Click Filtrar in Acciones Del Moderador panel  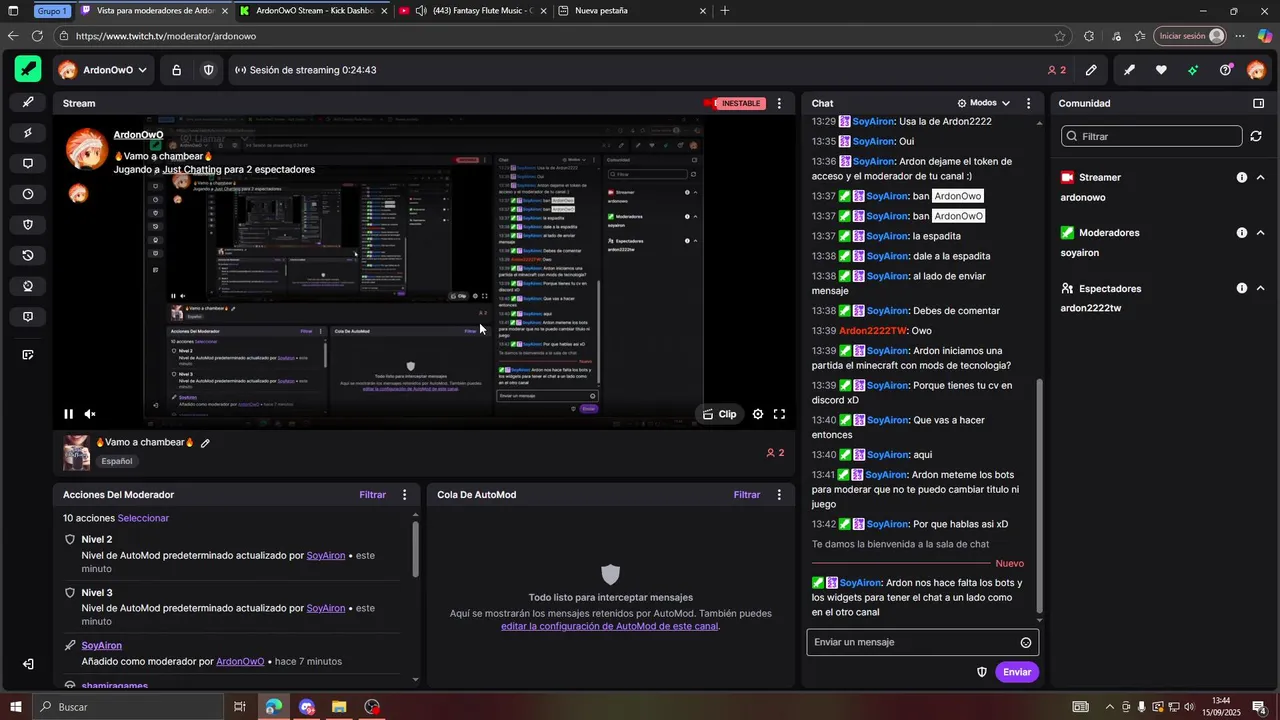373,495
